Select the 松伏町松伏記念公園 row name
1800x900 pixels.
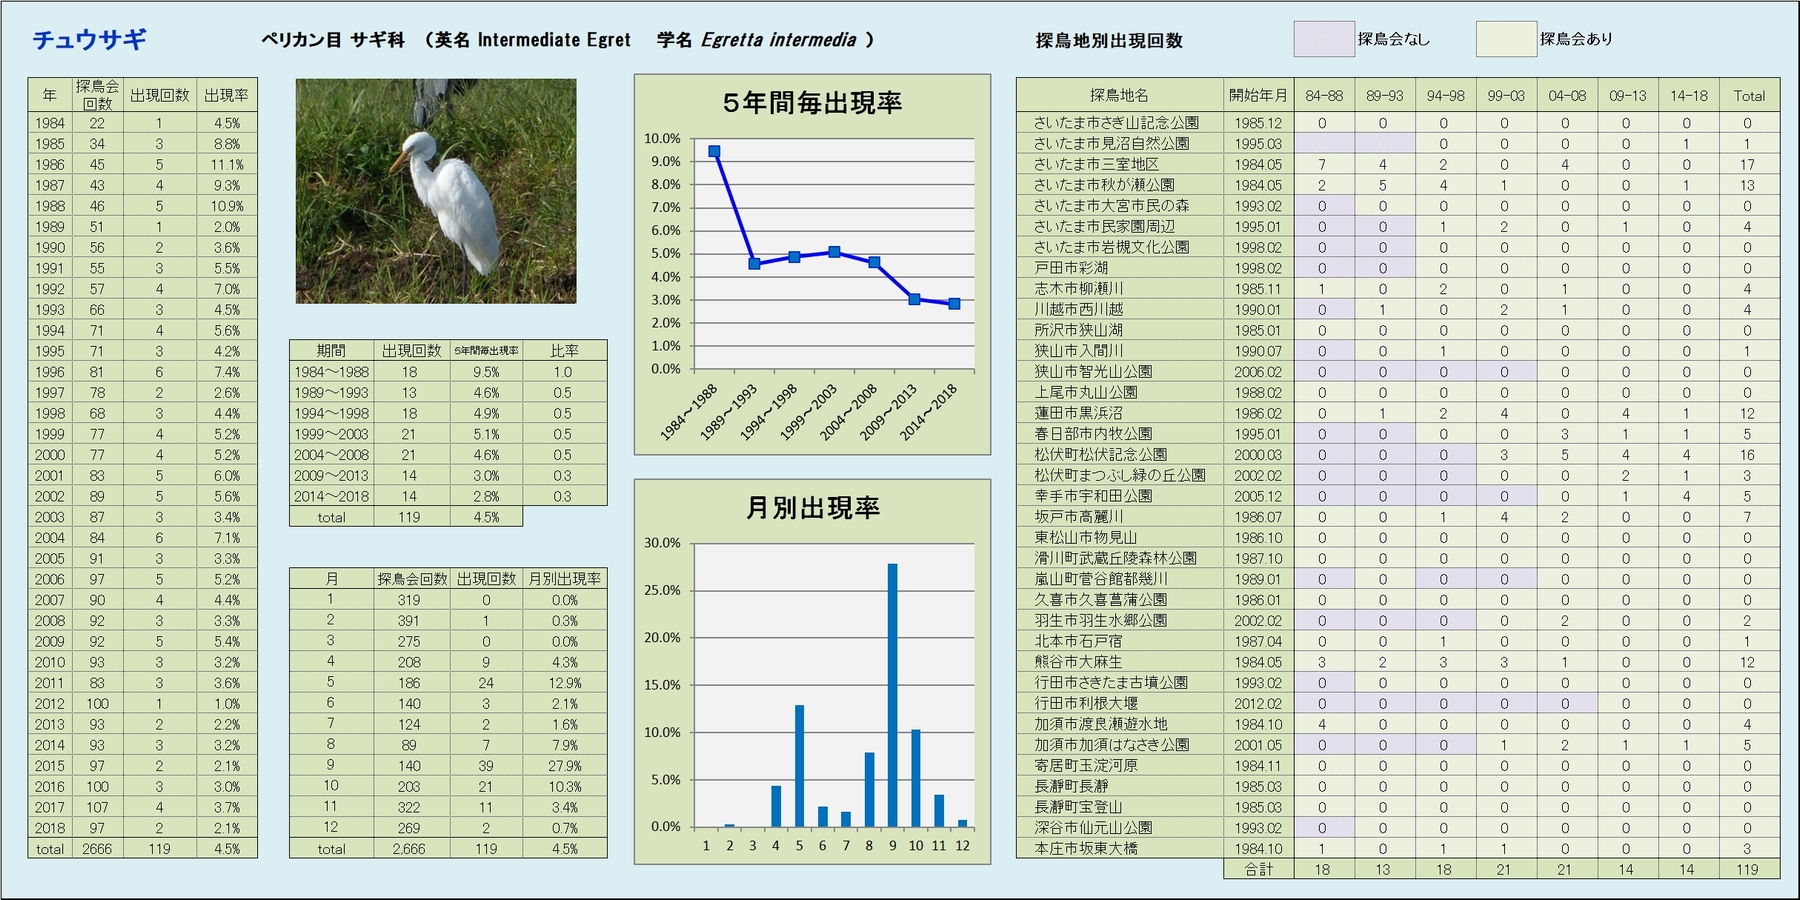coord(1100,454)
